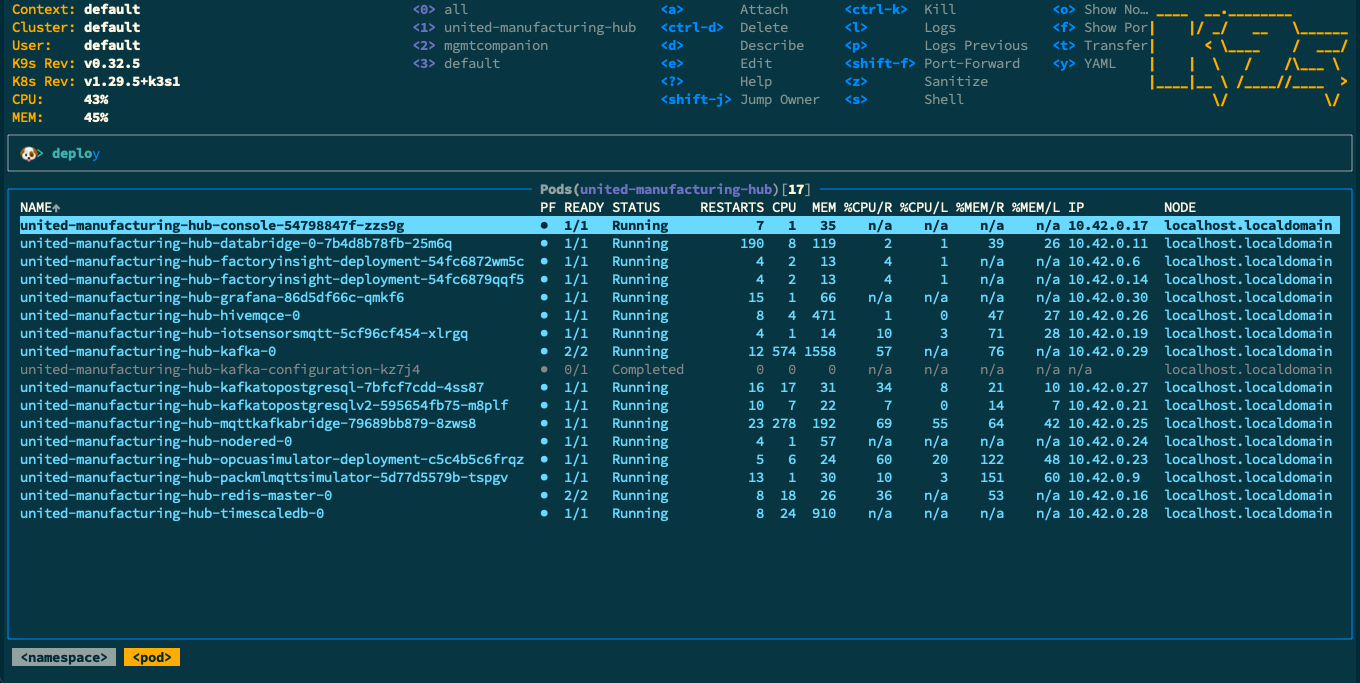Viewport: 1360px width, 683px height.
Task: Click the PF indicator of the selected console pod
Action: [x=544, y=226]
